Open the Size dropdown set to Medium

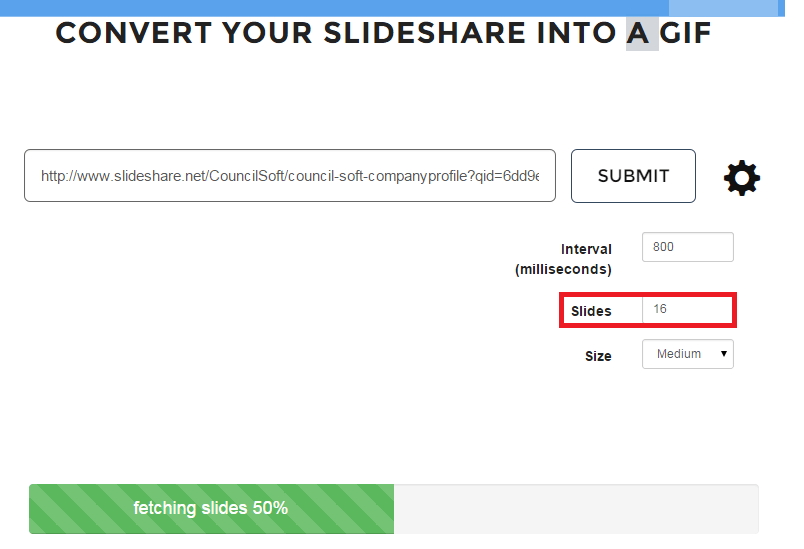coord(688,354)
